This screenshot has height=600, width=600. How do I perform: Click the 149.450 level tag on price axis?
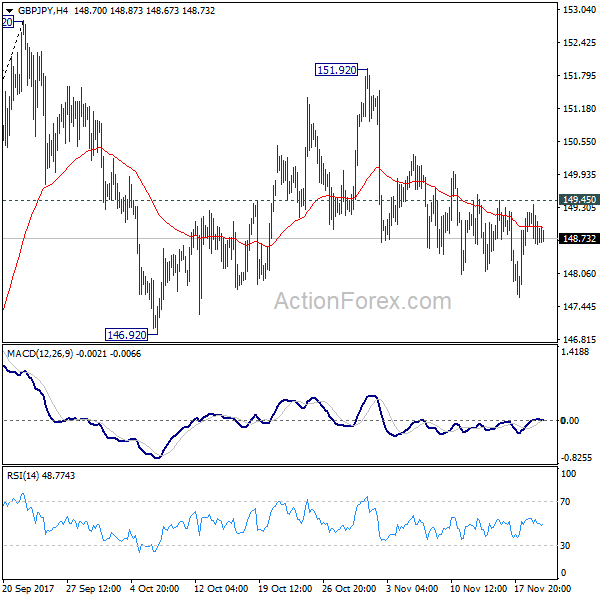click(579, 199)
